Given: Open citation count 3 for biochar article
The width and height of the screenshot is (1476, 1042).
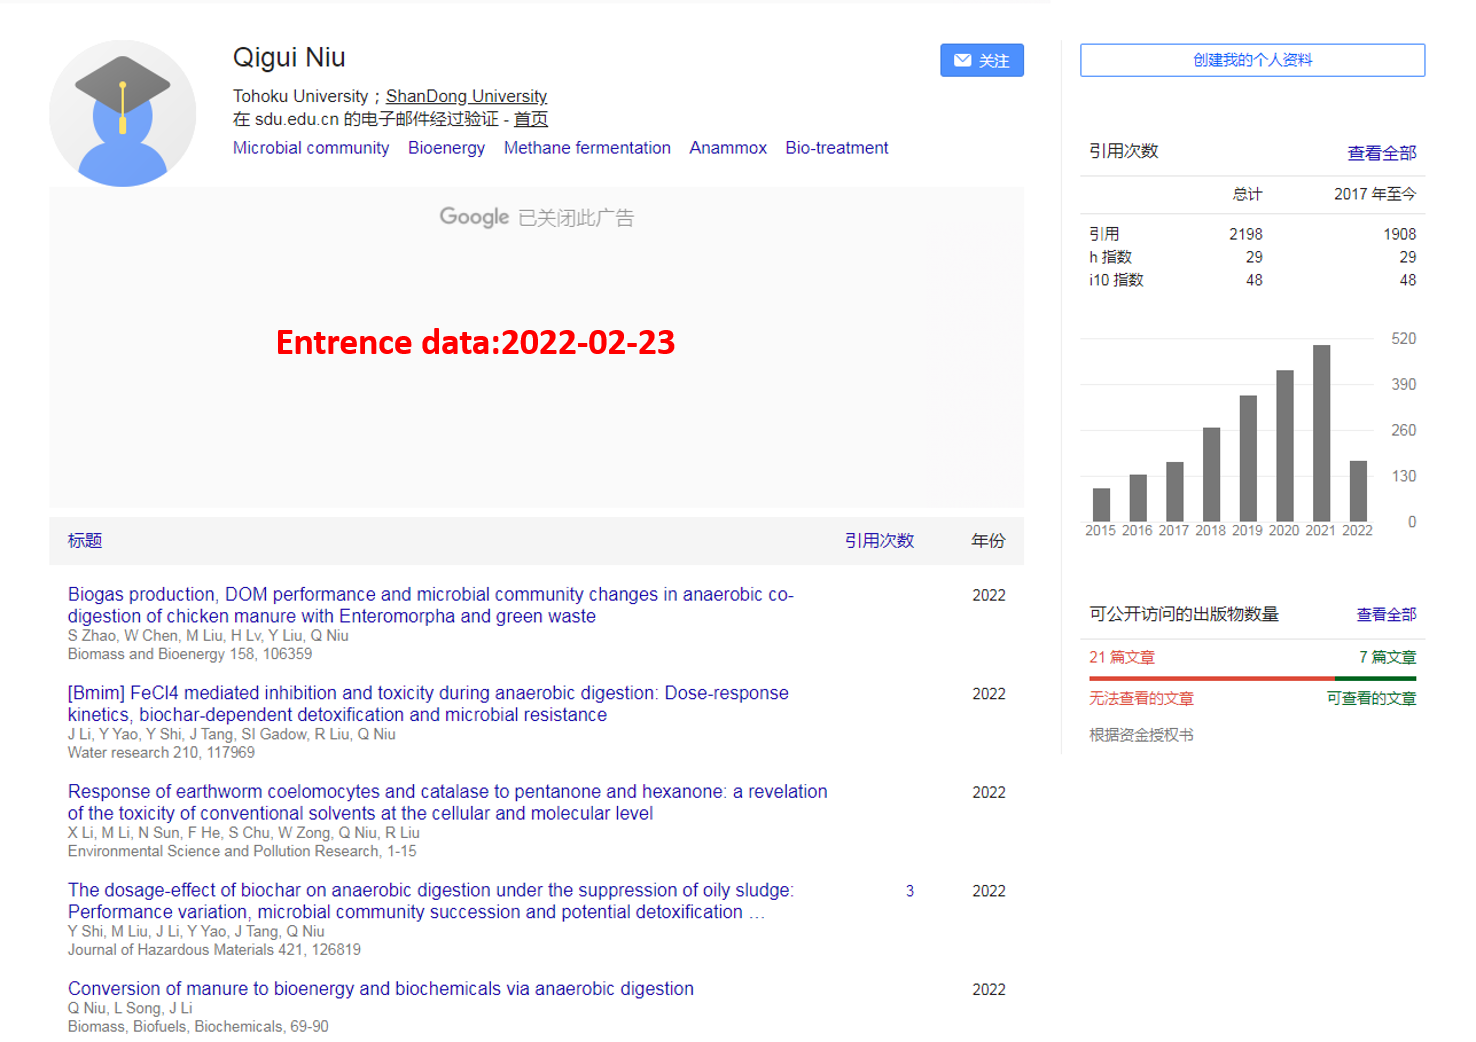Looking at the screenshot, I should point(909,891).
